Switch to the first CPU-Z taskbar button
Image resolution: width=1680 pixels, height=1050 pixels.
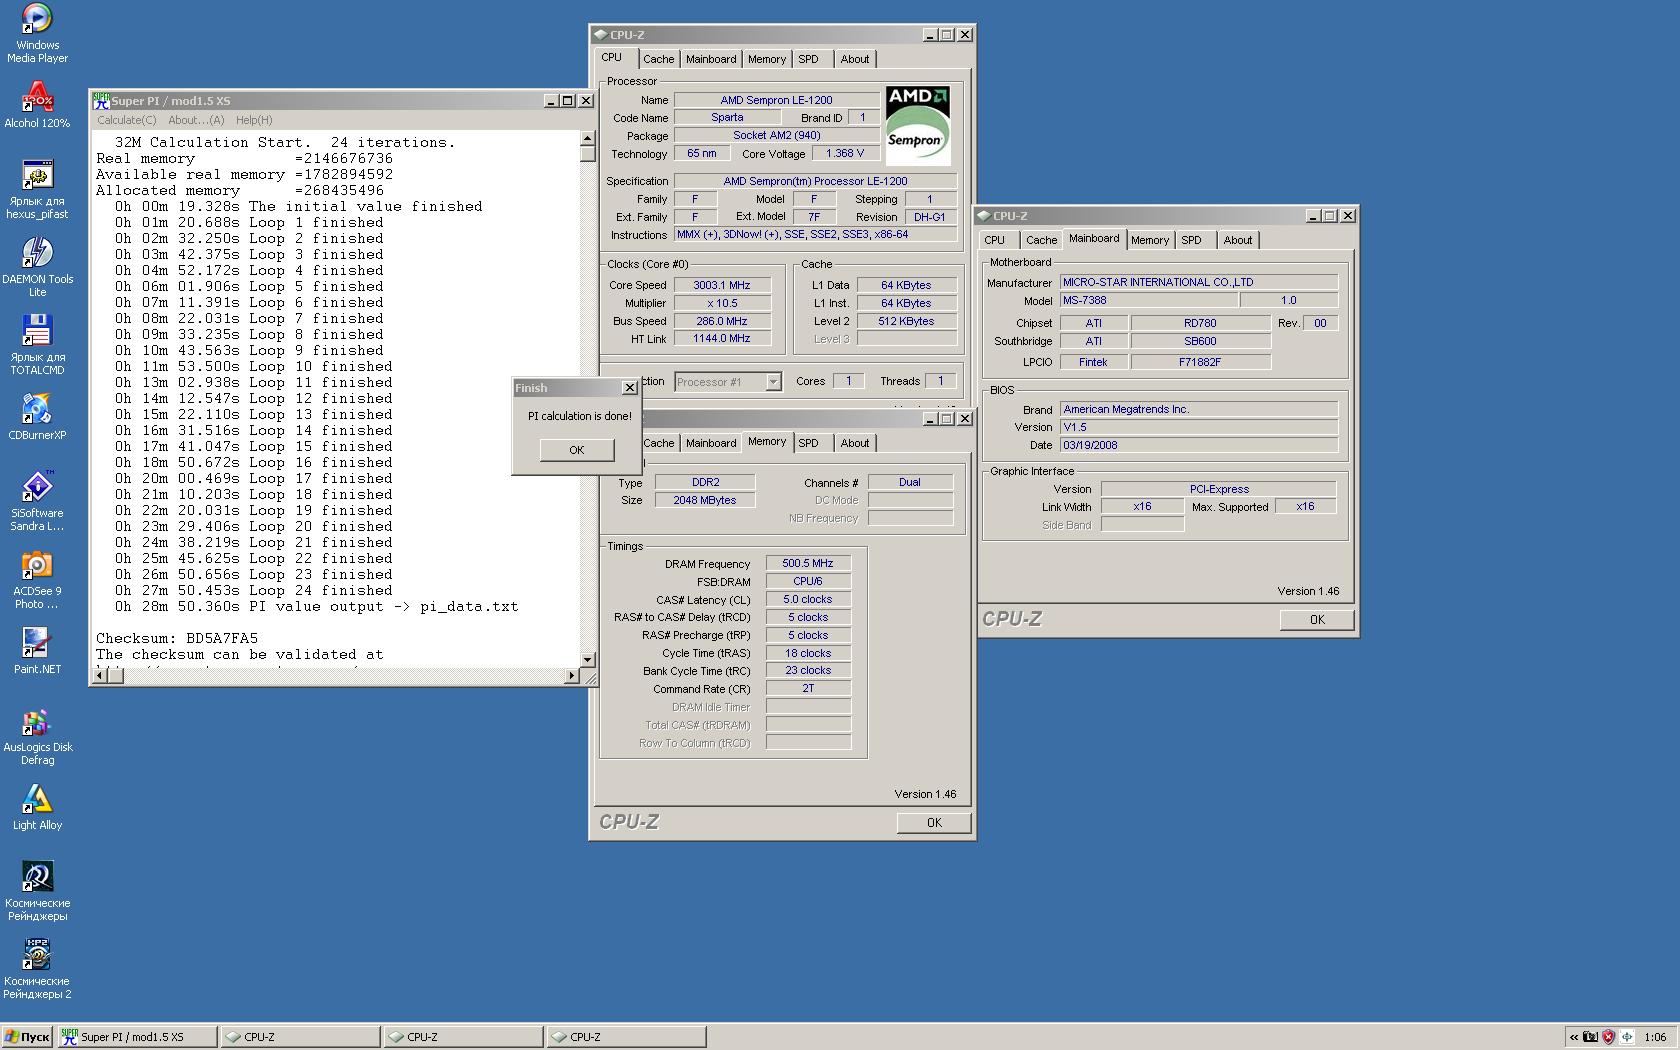(300, 1037)
